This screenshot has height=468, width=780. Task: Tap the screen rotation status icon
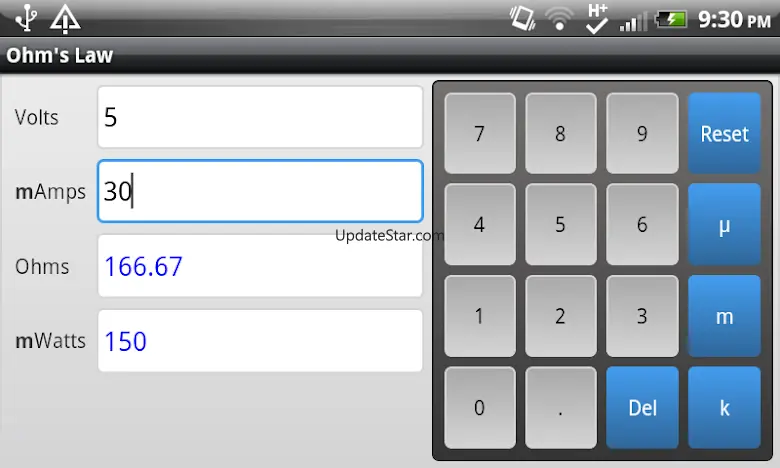point(522,18)
